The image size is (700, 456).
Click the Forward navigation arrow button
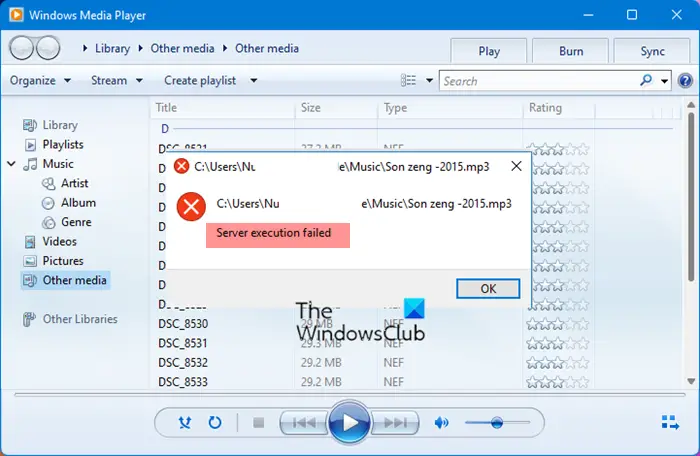click(48, 48)
